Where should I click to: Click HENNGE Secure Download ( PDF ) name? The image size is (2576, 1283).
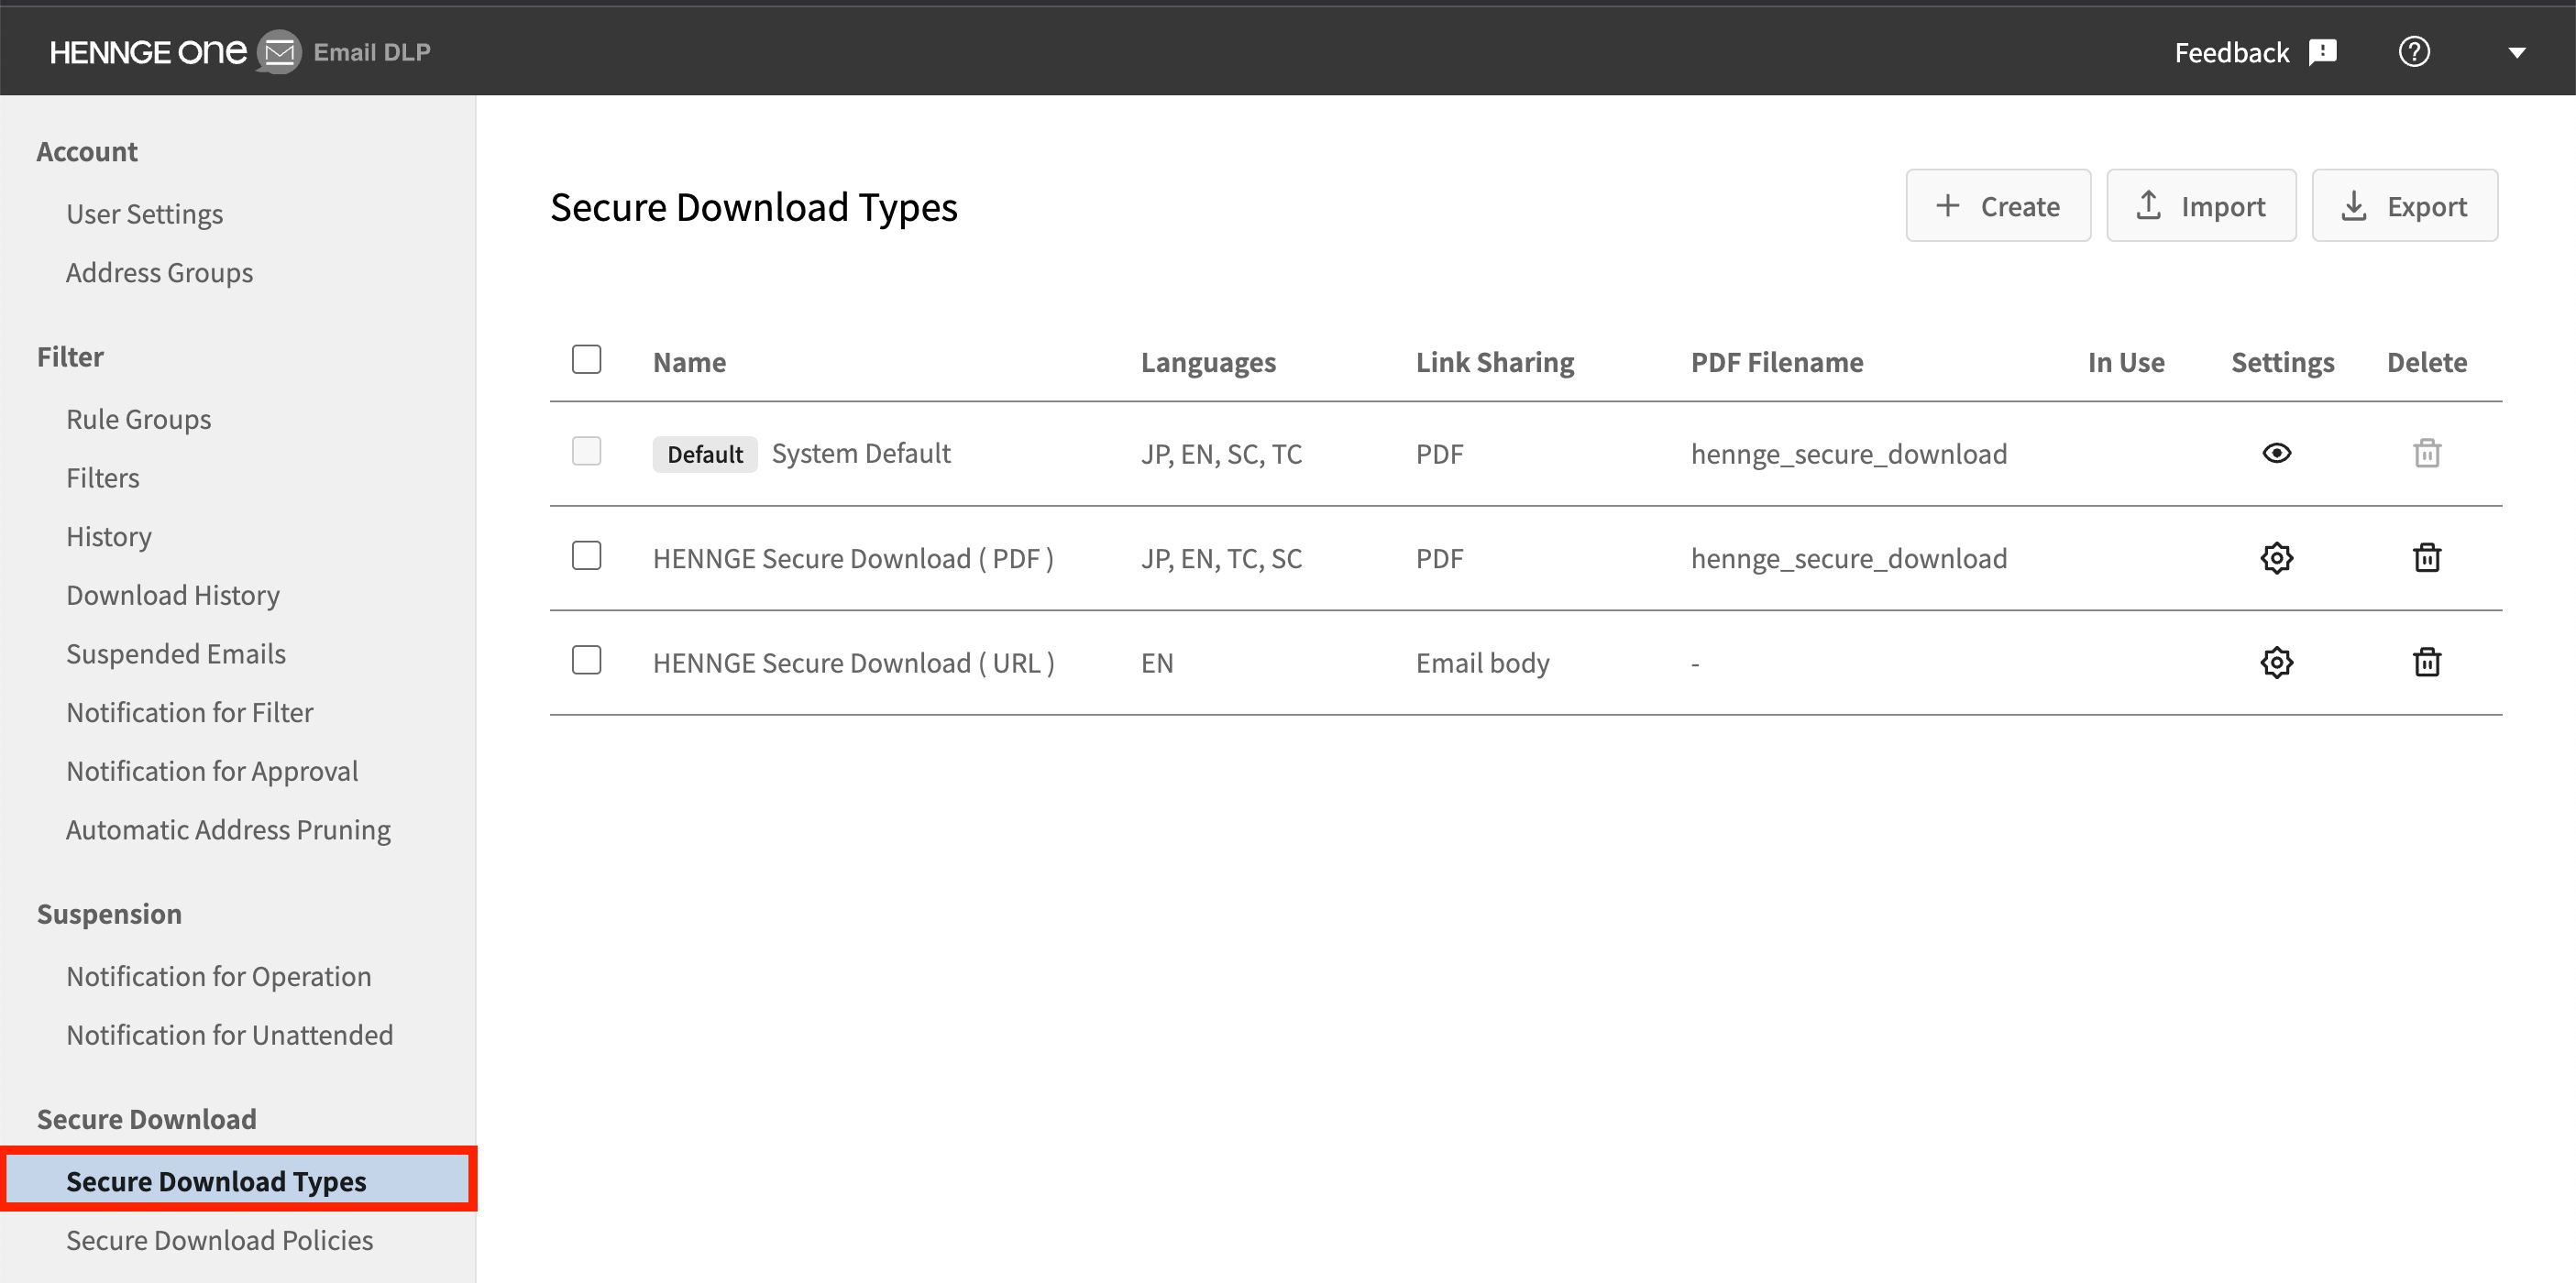[853, 558]
